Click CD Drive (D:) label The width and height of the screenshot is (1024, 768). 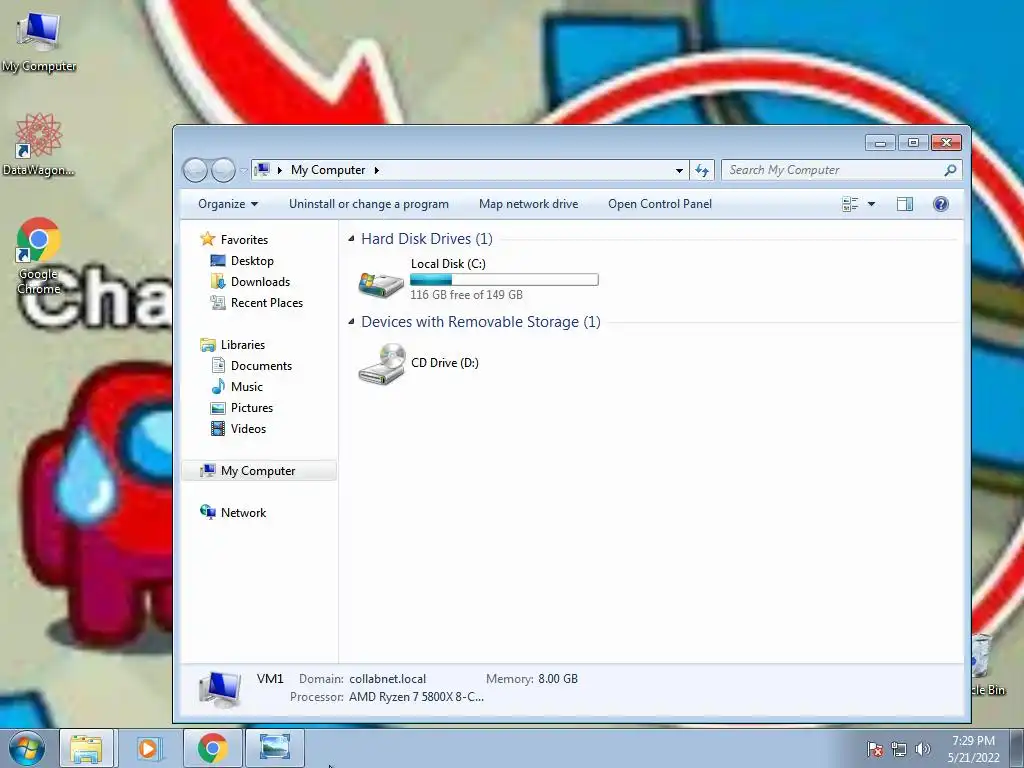(445, 362)
